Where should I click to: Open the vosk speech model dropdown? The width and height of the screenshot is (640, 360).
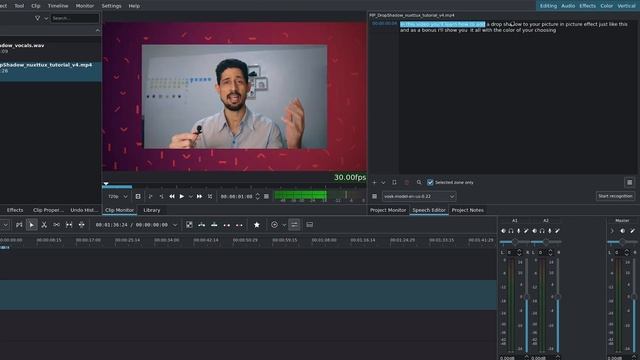tap(419, 197)
